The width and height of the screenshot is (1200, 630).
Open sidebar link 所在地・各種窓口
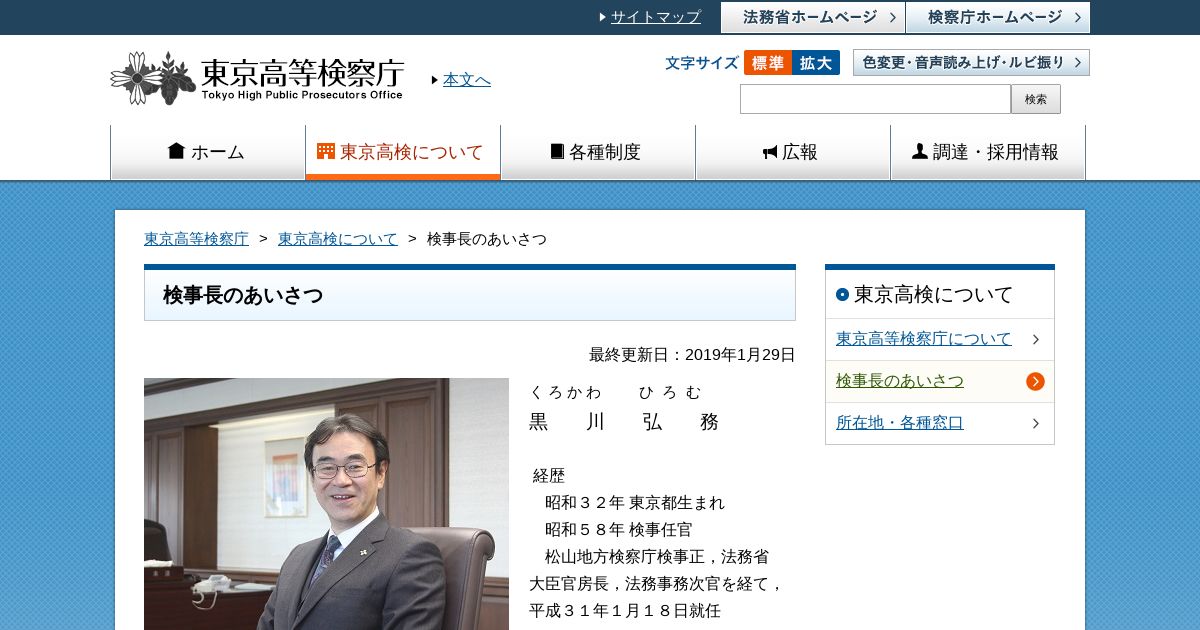click(x=900, y=423)
